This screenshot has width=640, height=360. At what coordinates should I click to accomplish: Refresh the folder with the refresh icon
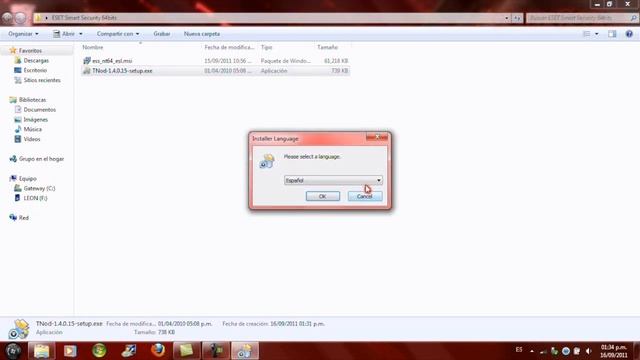[x=517, y=18]
